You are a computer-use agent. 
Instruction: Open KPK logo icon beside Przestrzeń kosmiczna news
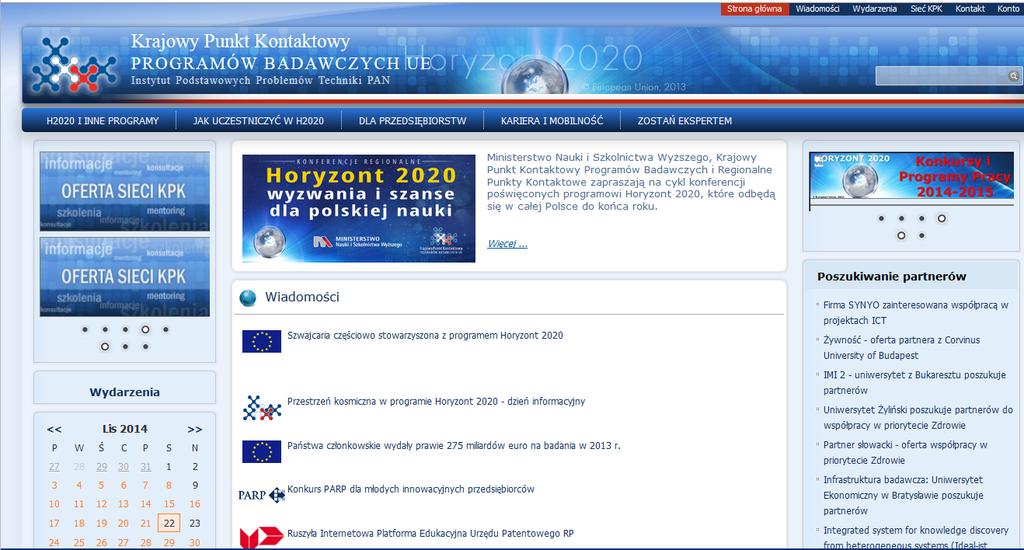tap(261, 408)
